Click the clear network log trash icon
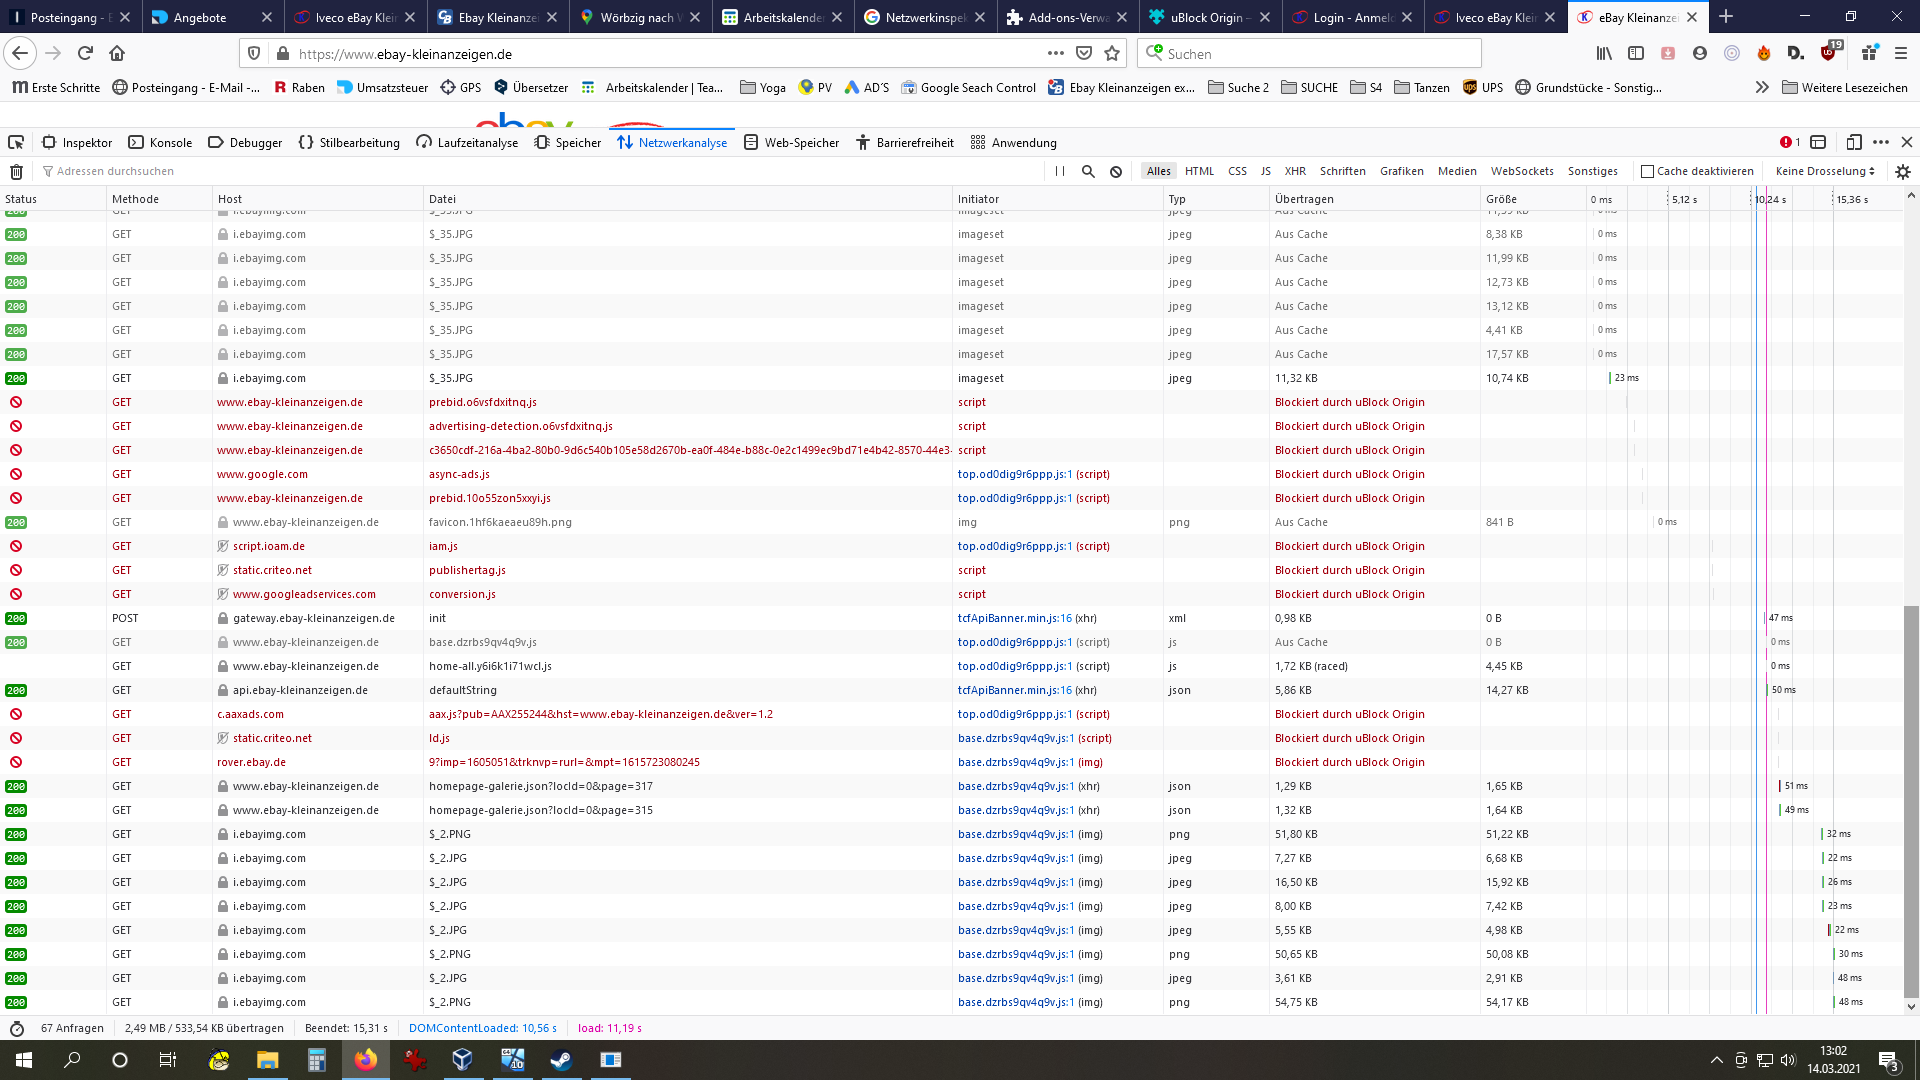 point(16,171)
